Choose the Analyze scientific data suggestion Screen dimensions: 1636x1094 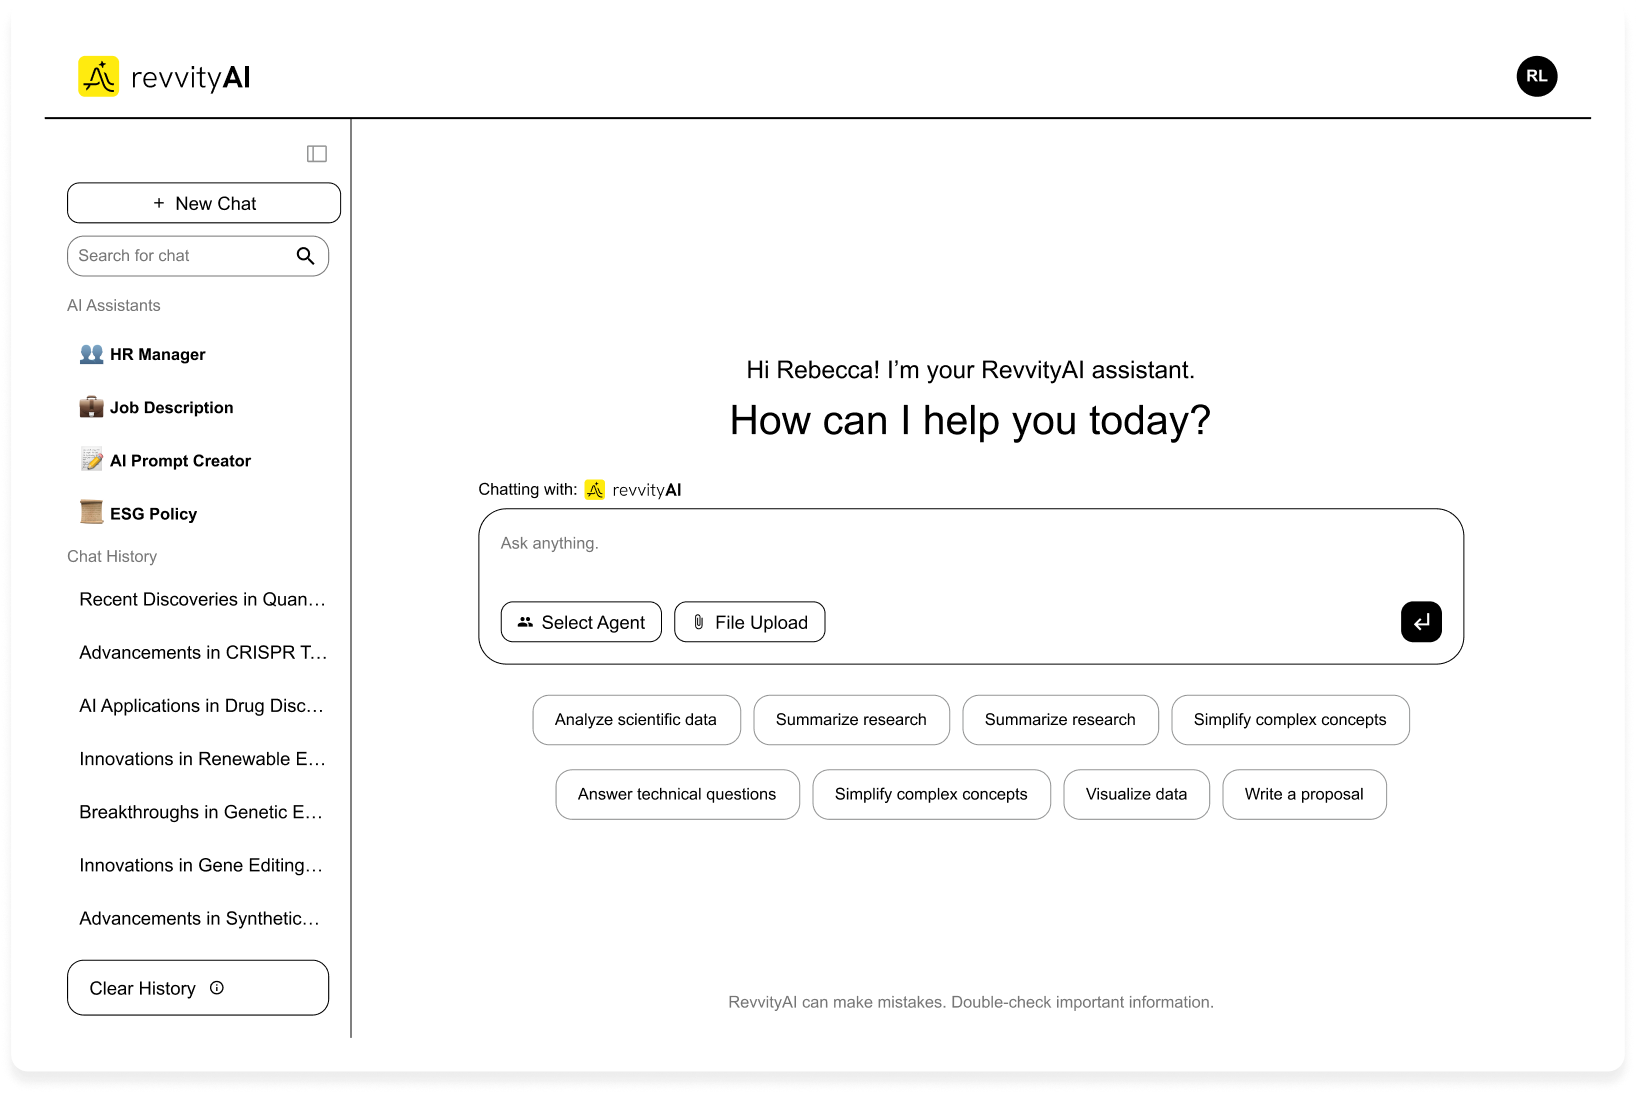(x=636, y=720)
